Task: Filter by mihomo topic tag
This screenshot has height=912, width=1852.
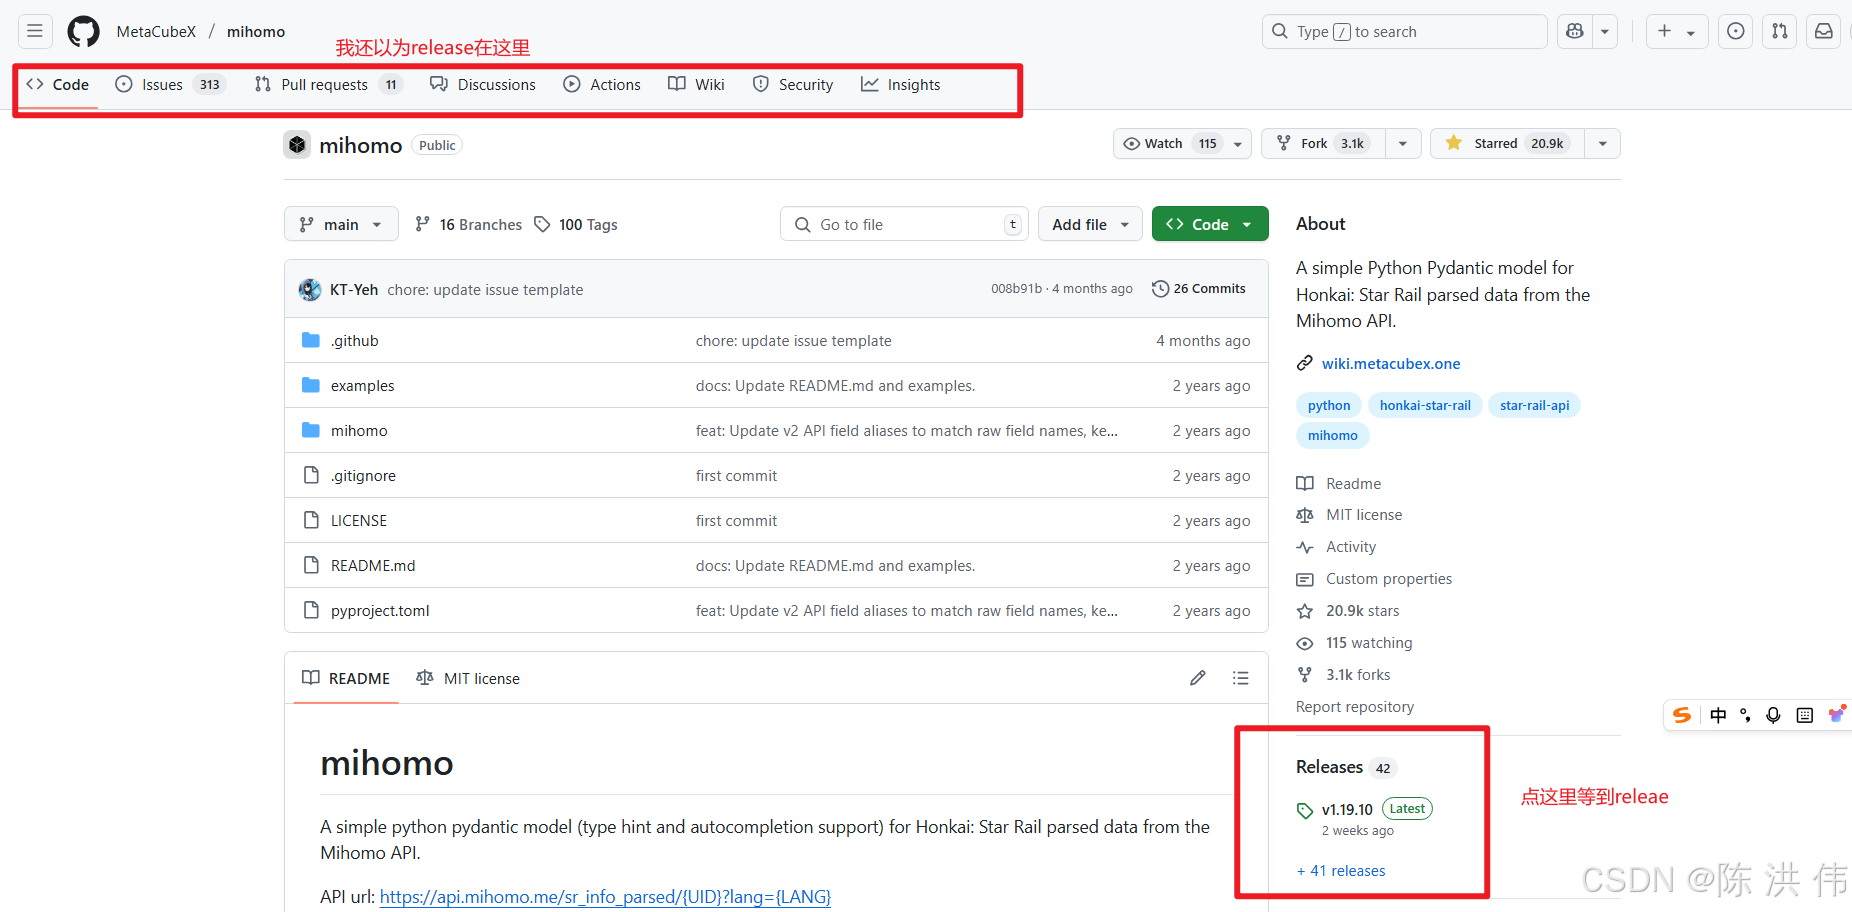Action: click(1333, 435)
